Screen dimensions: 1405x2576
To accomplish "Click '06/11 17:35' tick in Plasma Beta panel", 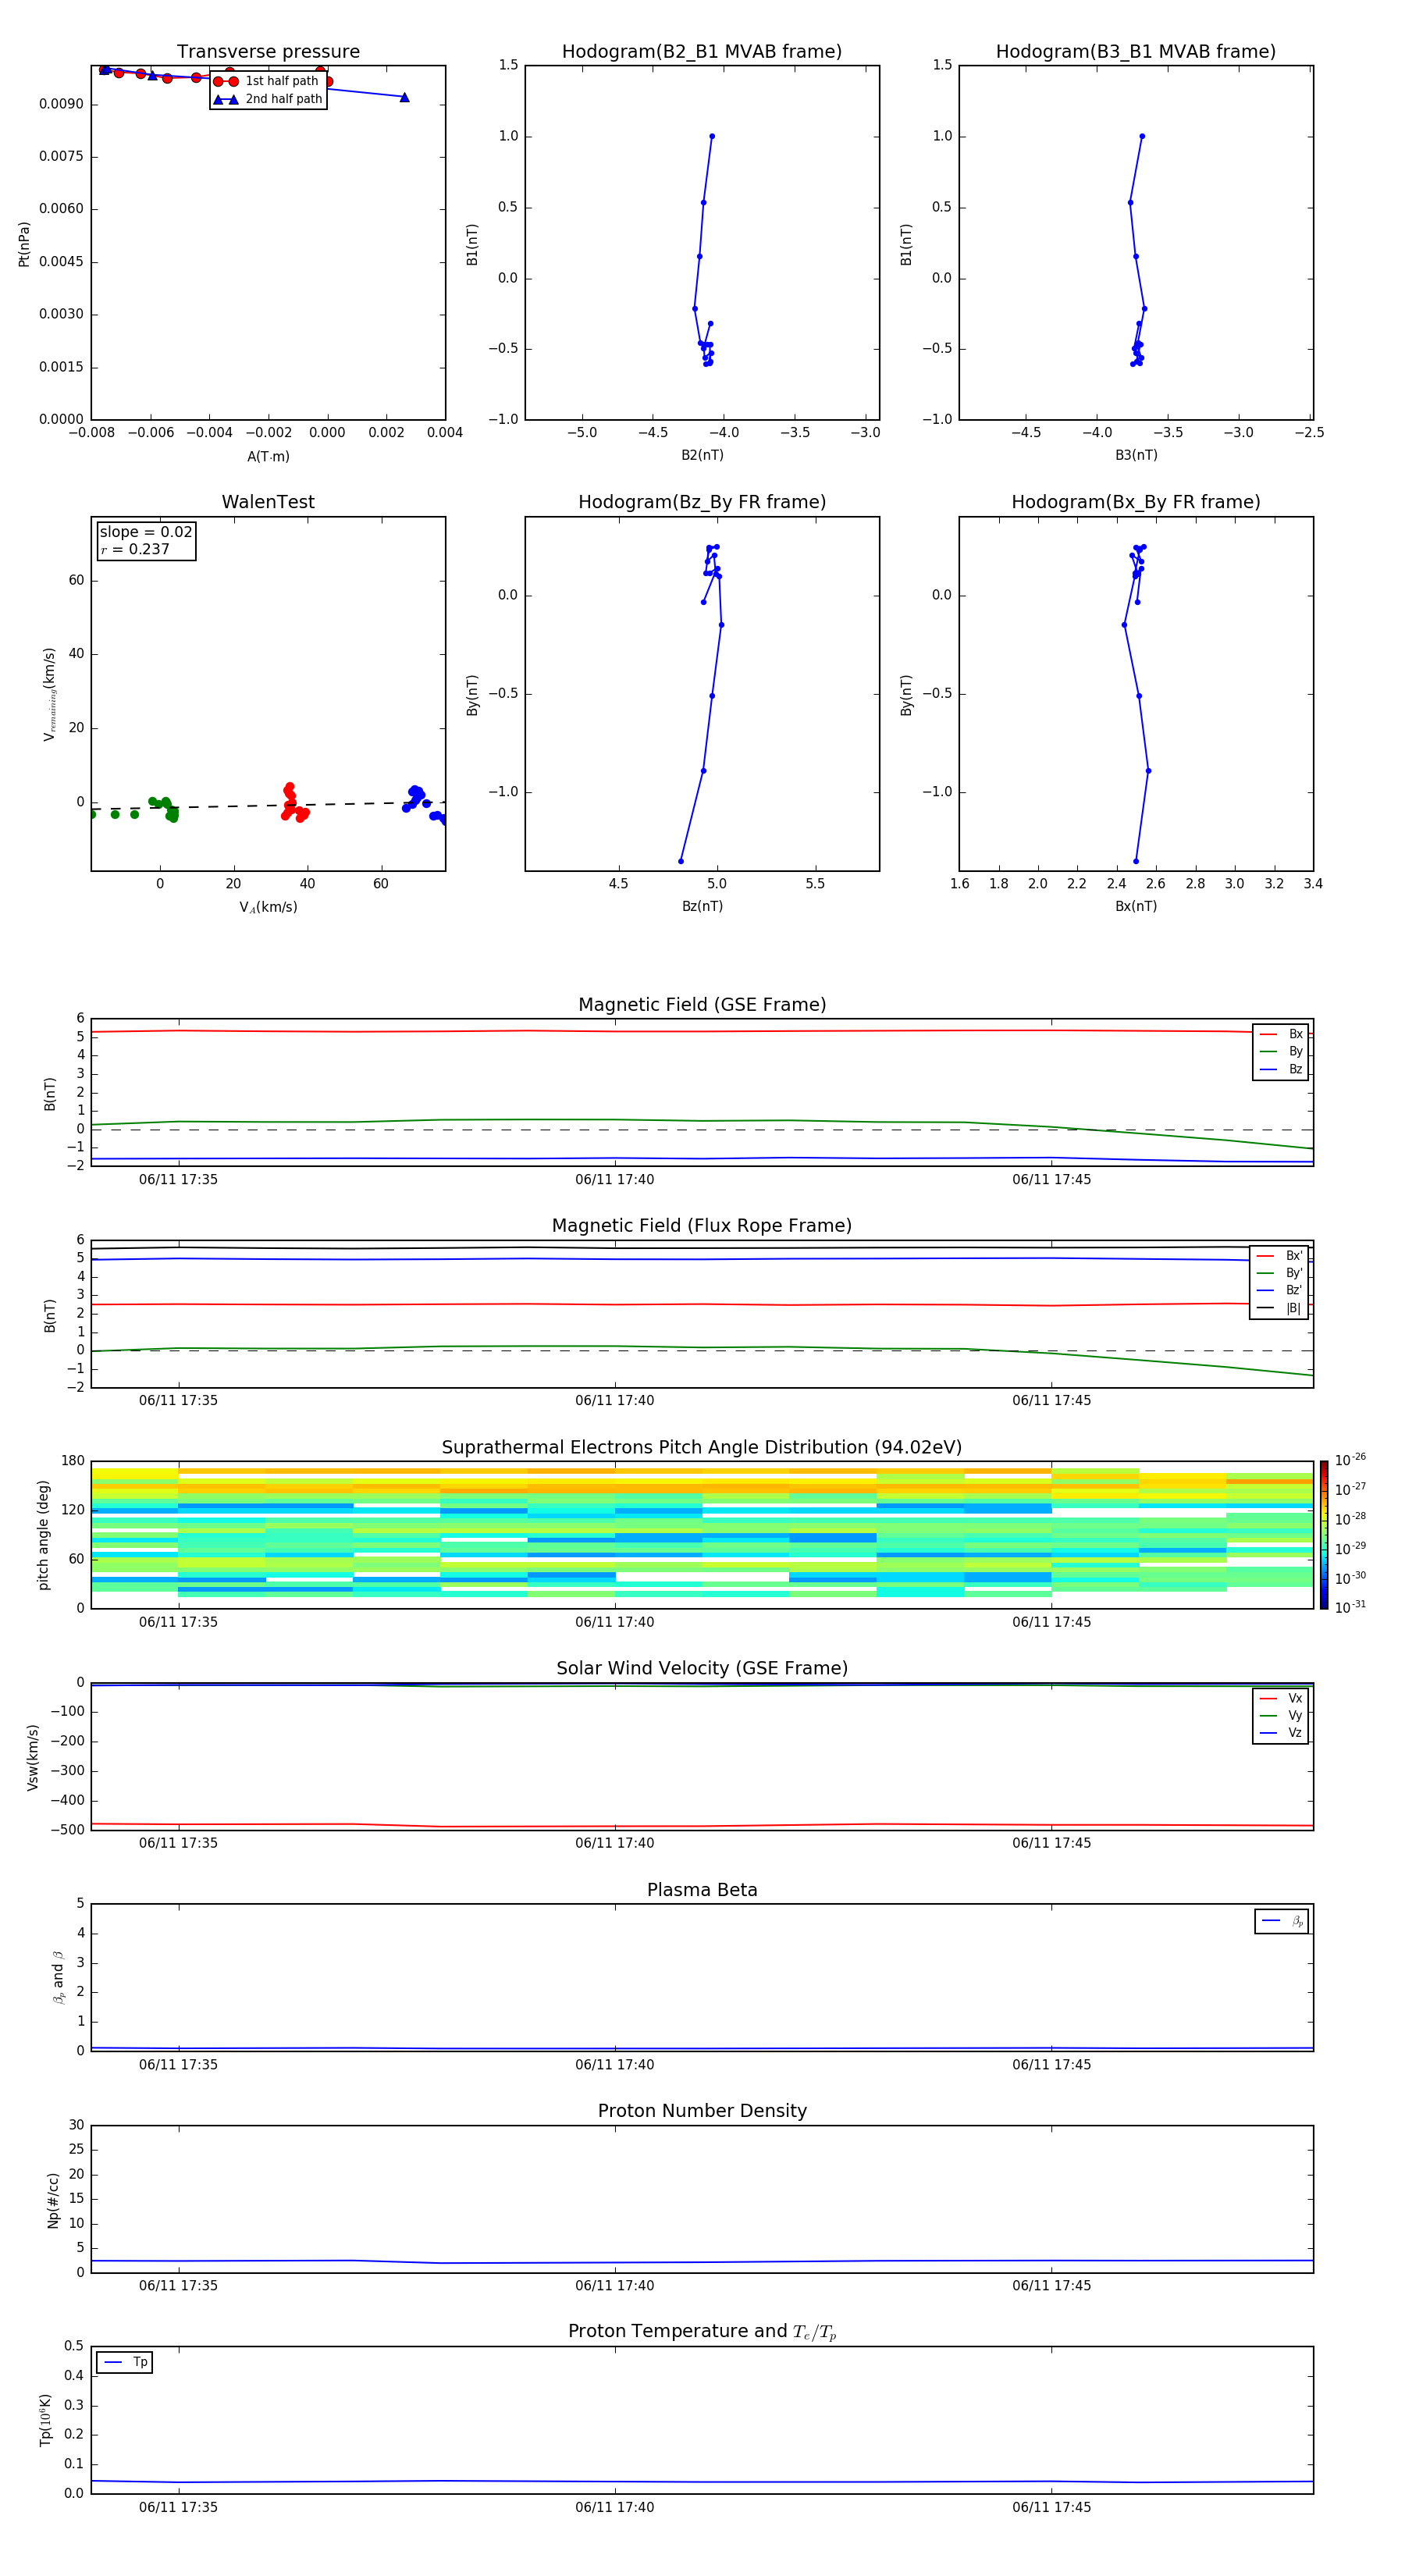I will 178,2065.
